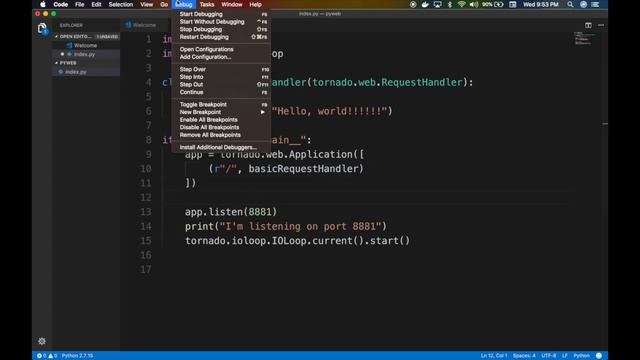Viewport: 640px width, 360px height.
Task: Select Welcome in Open Editors list
Action: [x=86, y=45]
